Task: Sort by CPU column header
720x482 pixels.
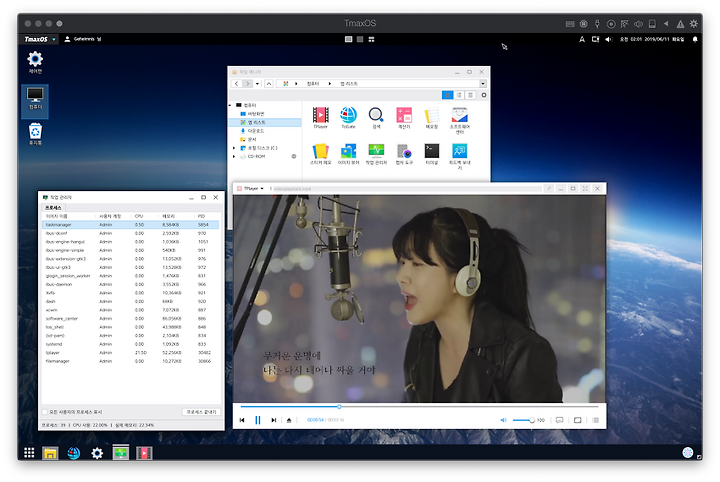Action: [139, 216]
